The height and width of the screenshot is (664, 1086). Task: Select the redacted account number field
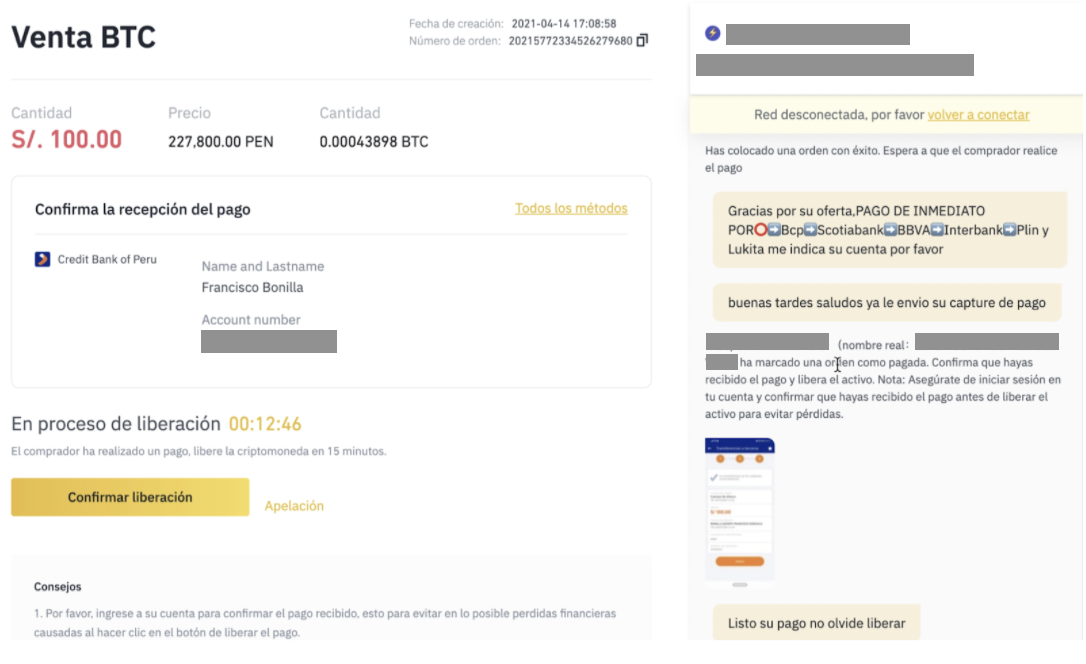[x=269, y=341]
